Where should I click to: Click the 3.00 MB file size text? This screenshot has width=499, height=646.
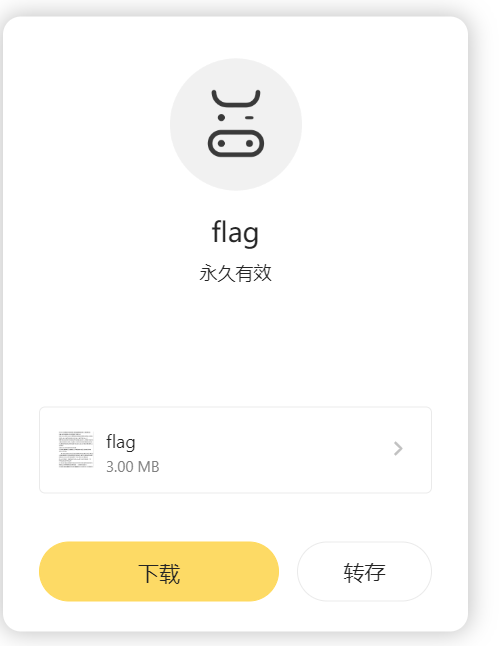[x=133, y=467]
